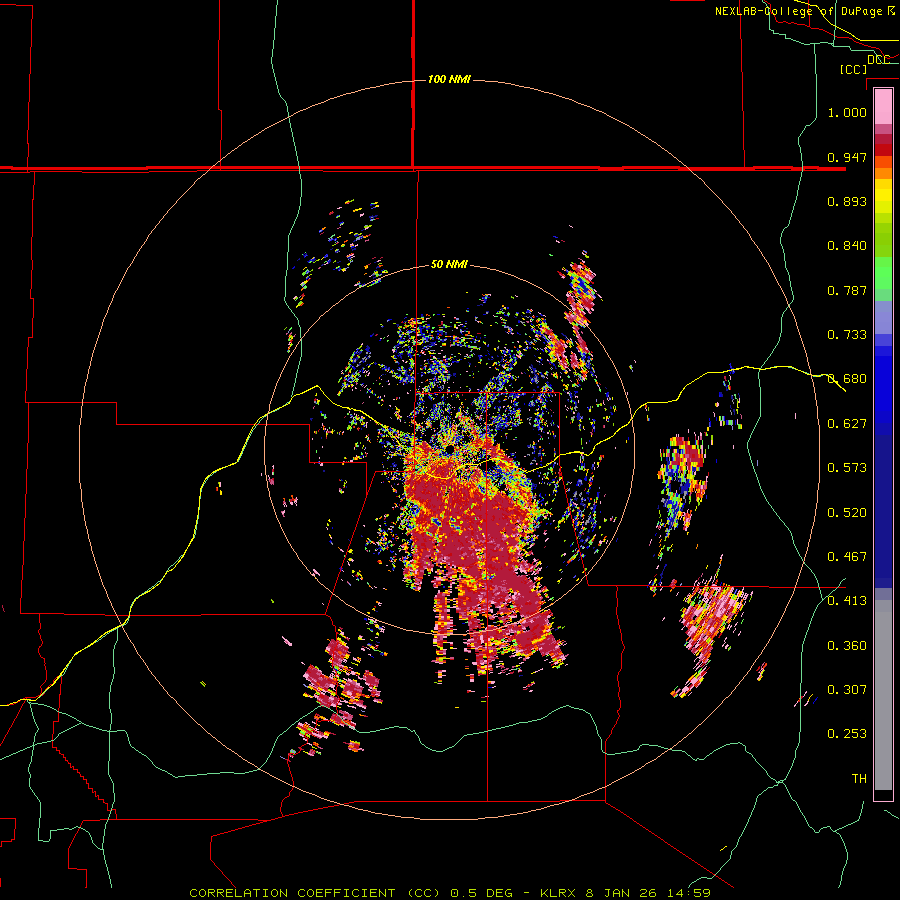The height and width of the screenshot is (900, 900).
Task: Click the 0.840 color scale value
Action: [847, 246]
